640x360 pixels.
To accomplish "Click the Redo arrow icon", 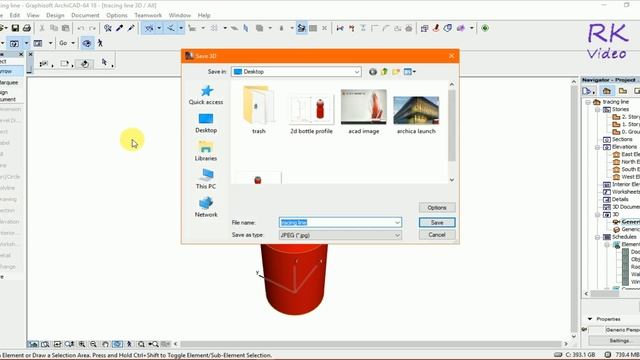I will pyautogui.click(x=92, y=28).
